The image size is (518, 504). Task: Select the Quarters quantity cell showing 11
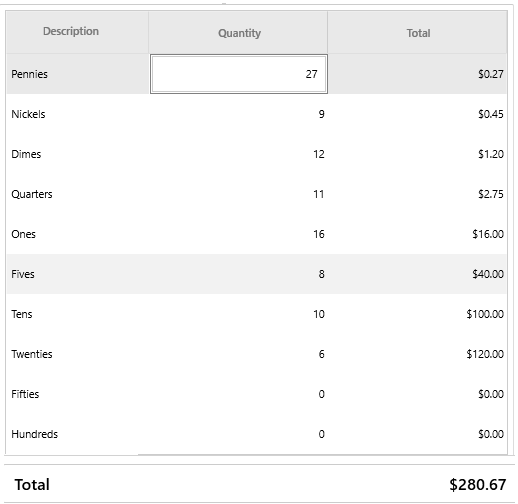click(x=238, y=194)
